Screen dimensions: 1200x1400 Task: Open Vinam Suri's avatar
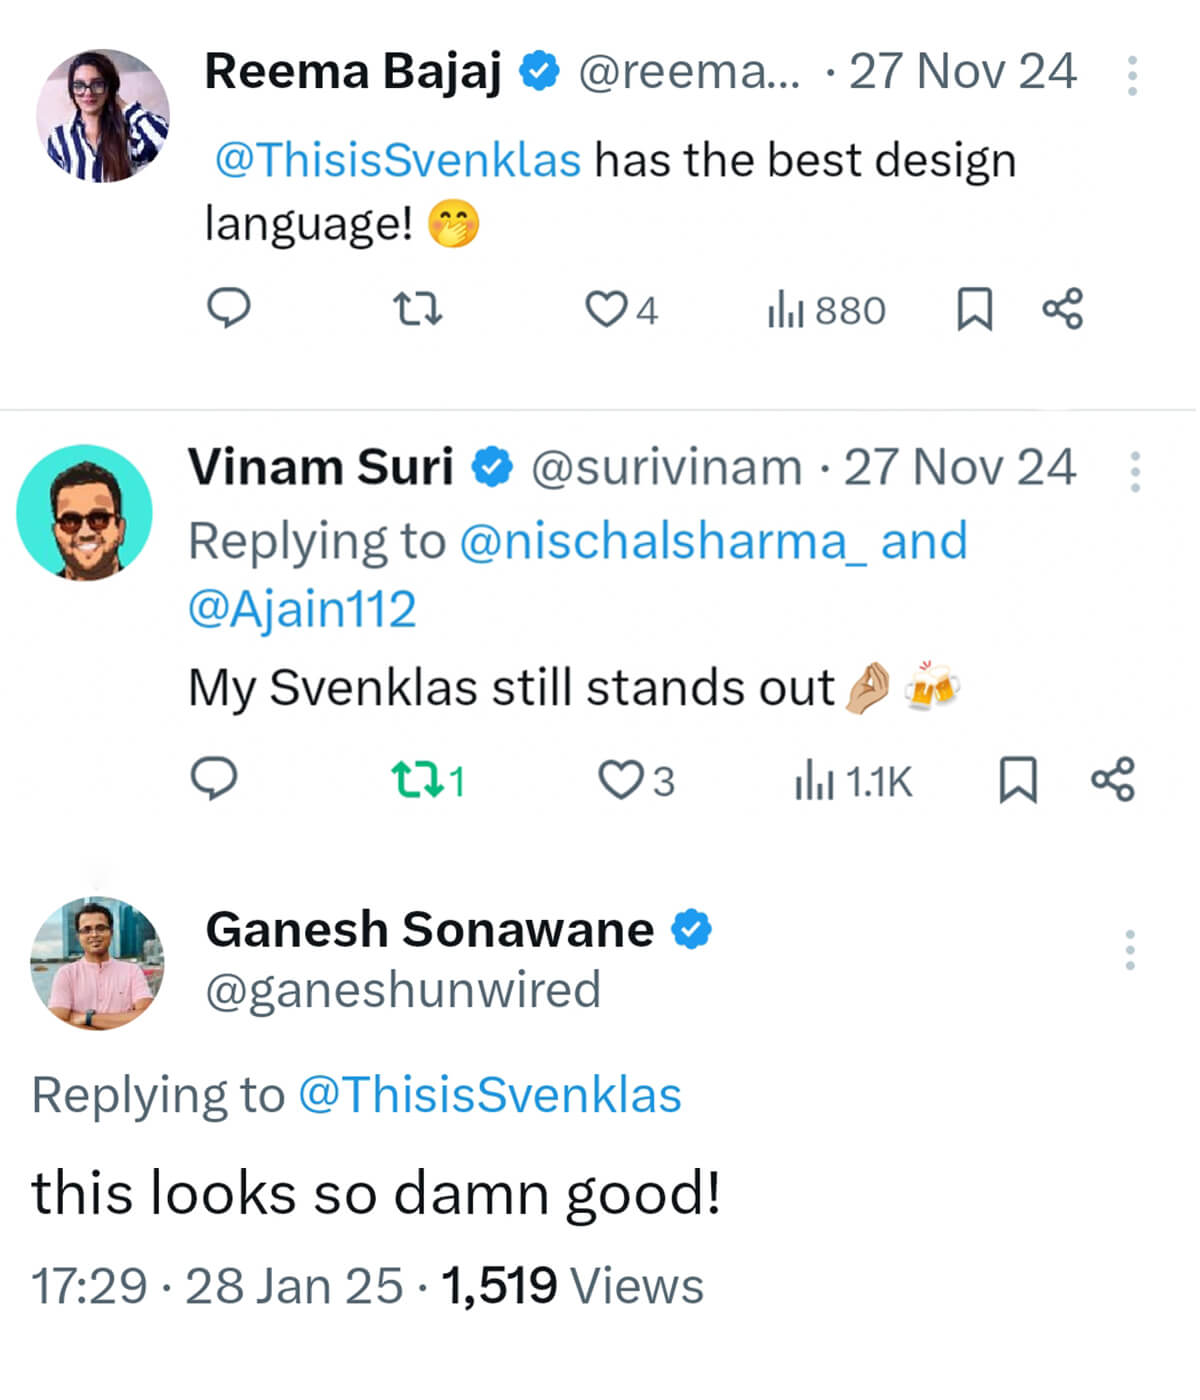click(85, 513)
